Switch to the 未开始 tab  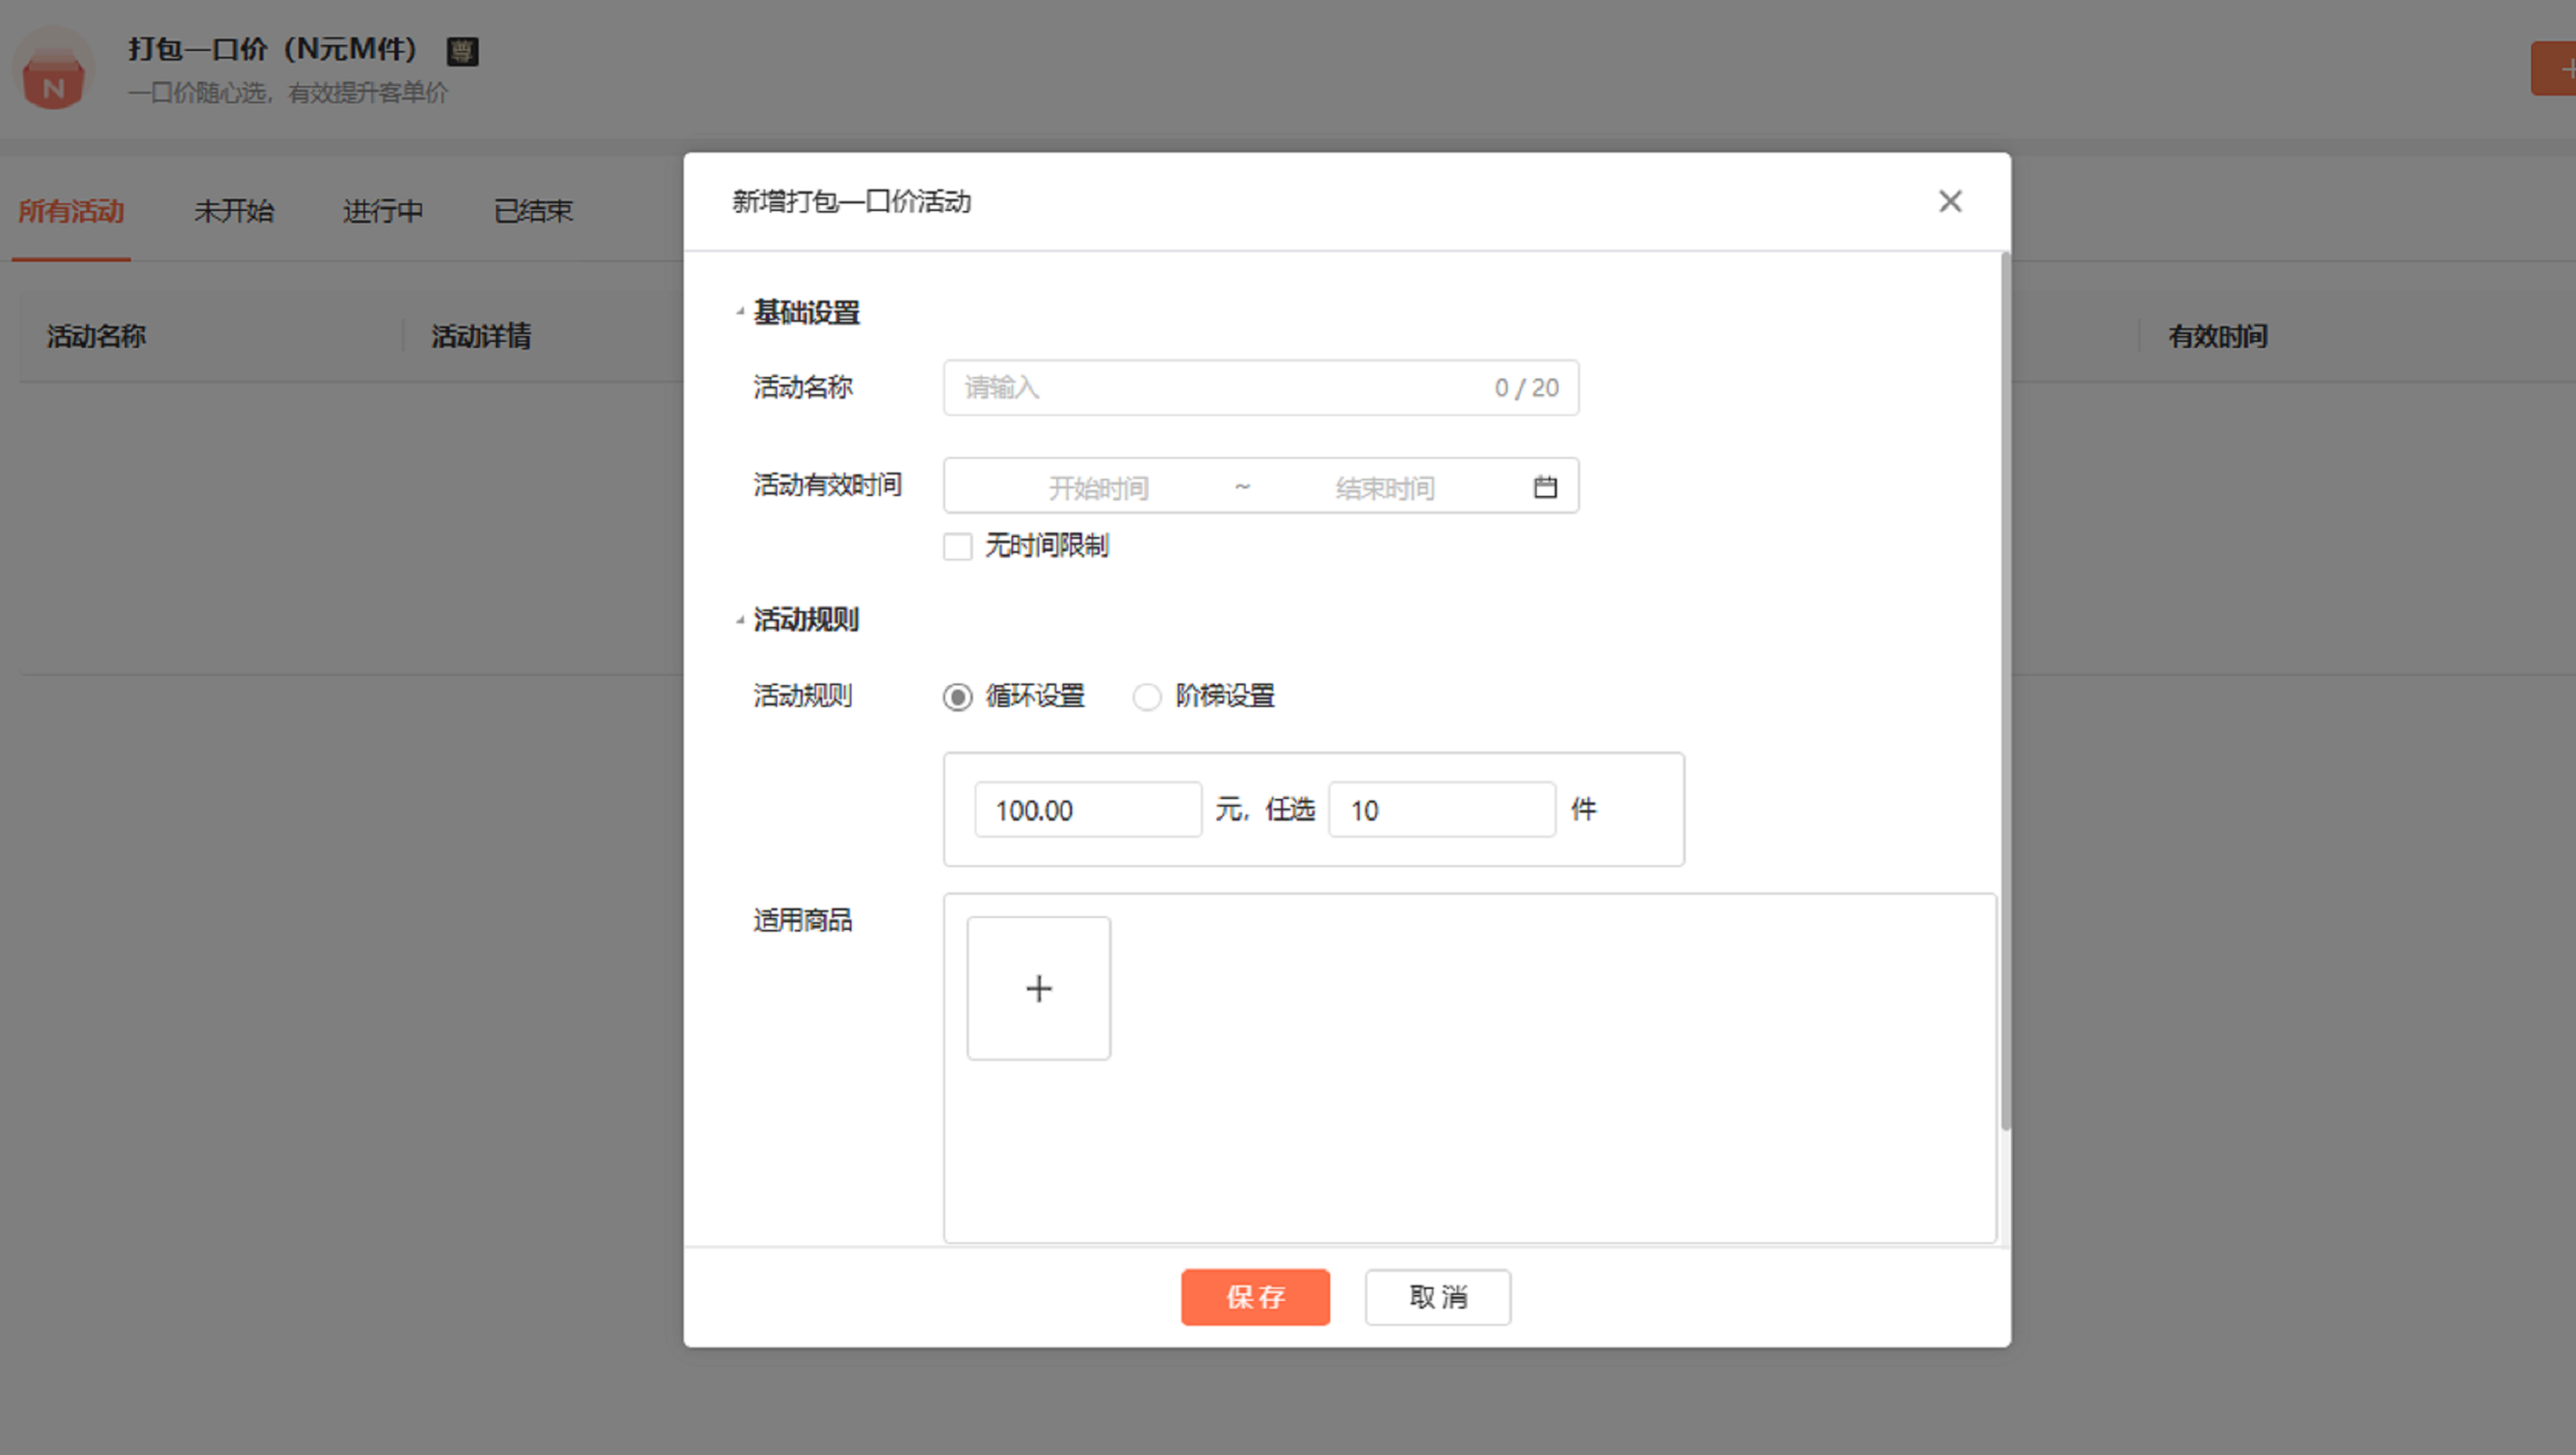(233, 211)
